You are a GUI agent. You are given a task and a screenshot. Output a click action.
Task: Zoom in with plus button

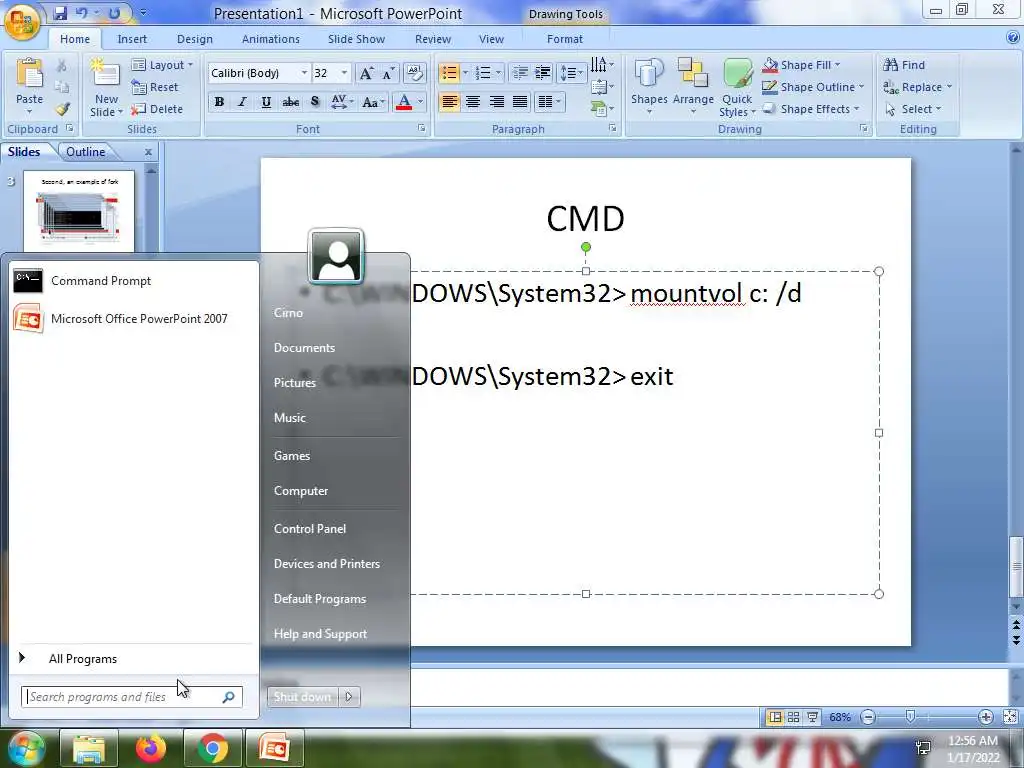click(985, 717)
